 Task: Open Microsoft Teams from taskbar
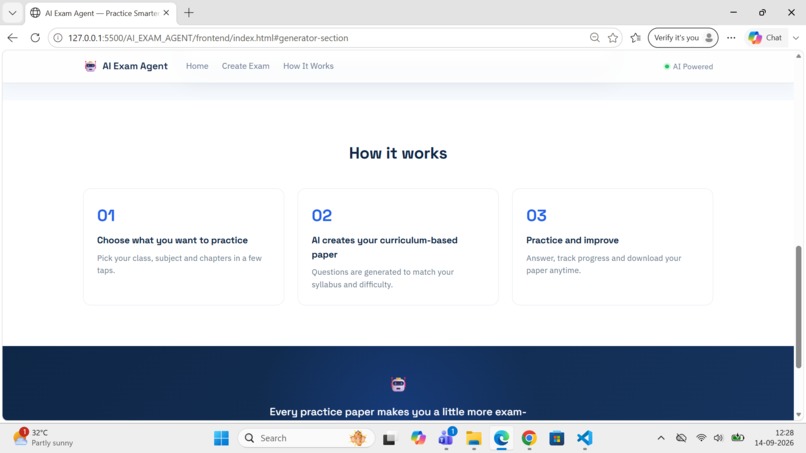pos(446,438)
